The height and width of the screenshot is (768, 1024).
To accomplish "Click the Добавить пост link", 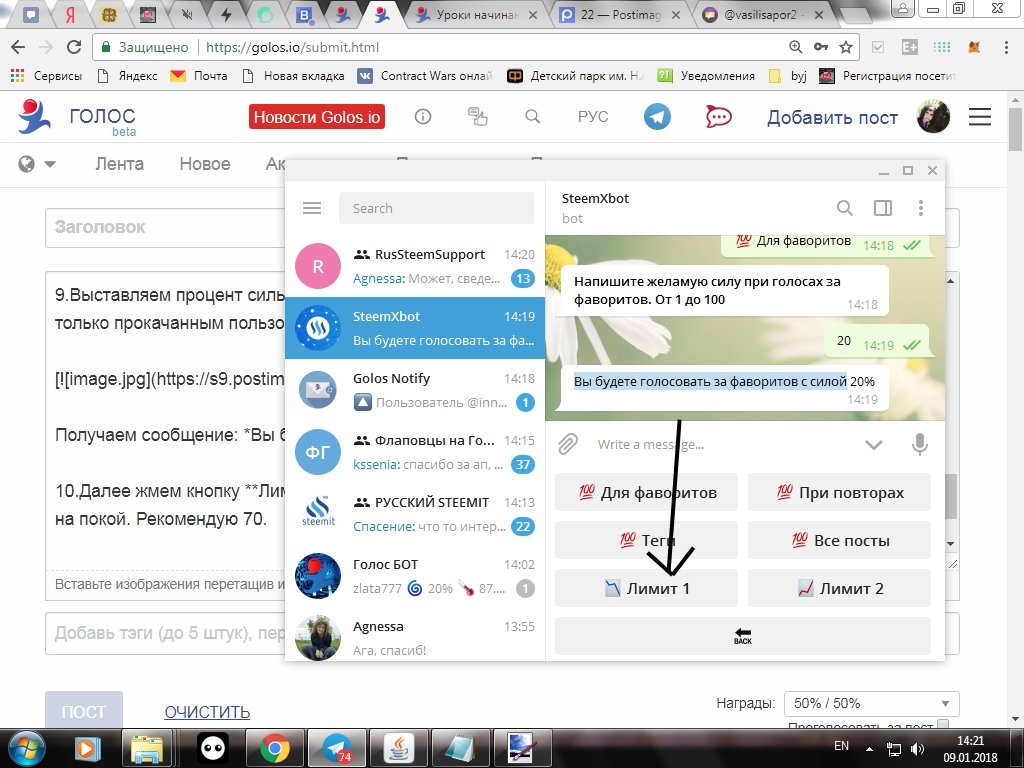I will 832,118.
